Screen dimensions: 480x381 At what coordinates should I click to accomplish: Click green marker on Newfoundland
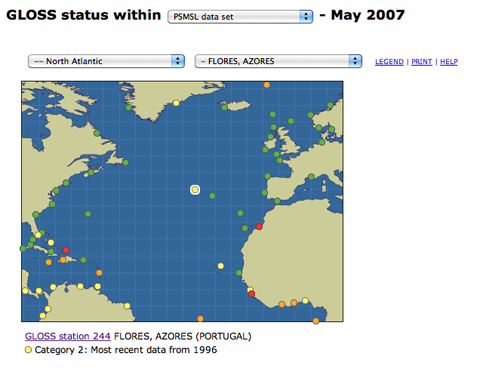[x=125, y=163]
